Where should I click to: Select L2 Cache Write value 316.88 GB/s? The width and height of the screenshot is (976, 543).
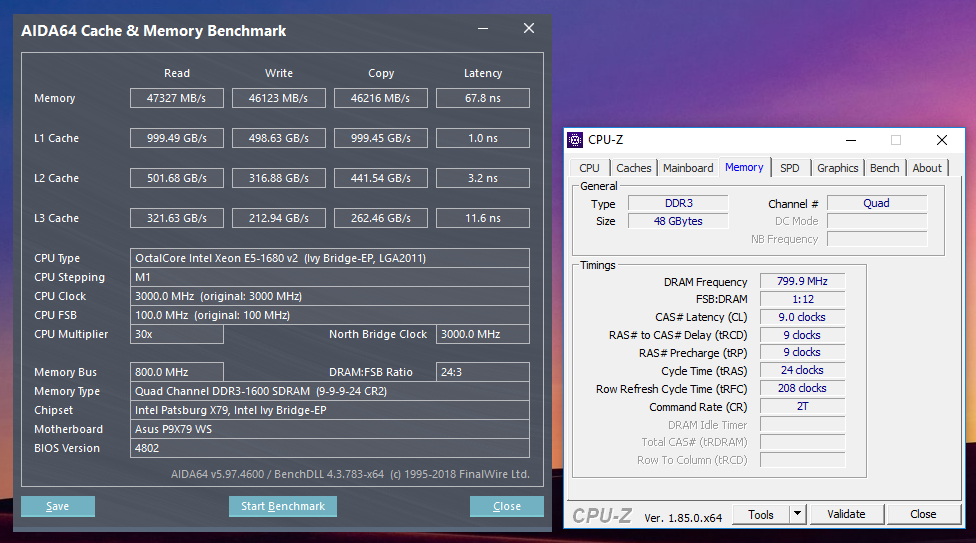pos(279,178)
